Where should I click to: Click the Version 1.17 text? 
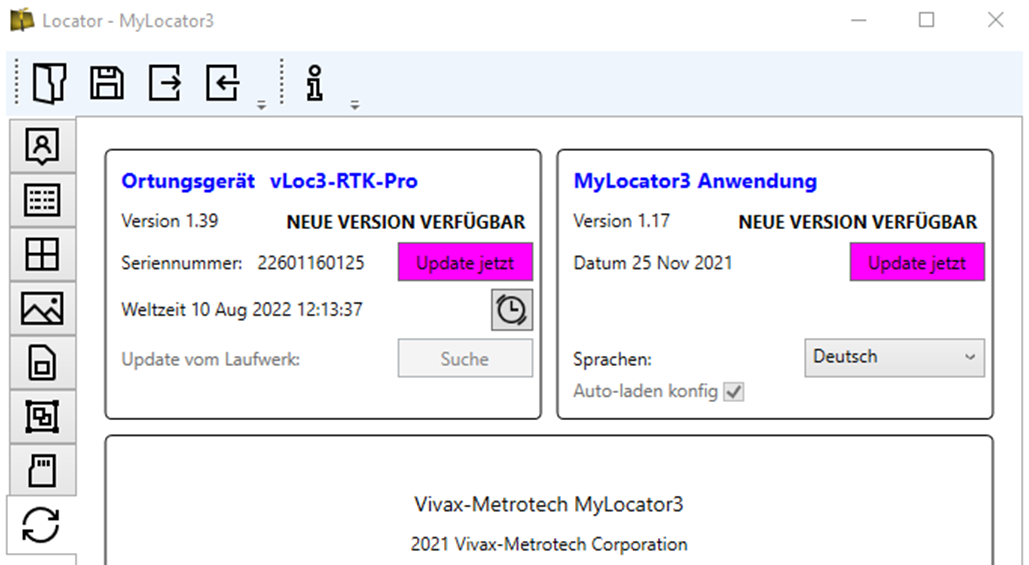[x=621, y=221]
